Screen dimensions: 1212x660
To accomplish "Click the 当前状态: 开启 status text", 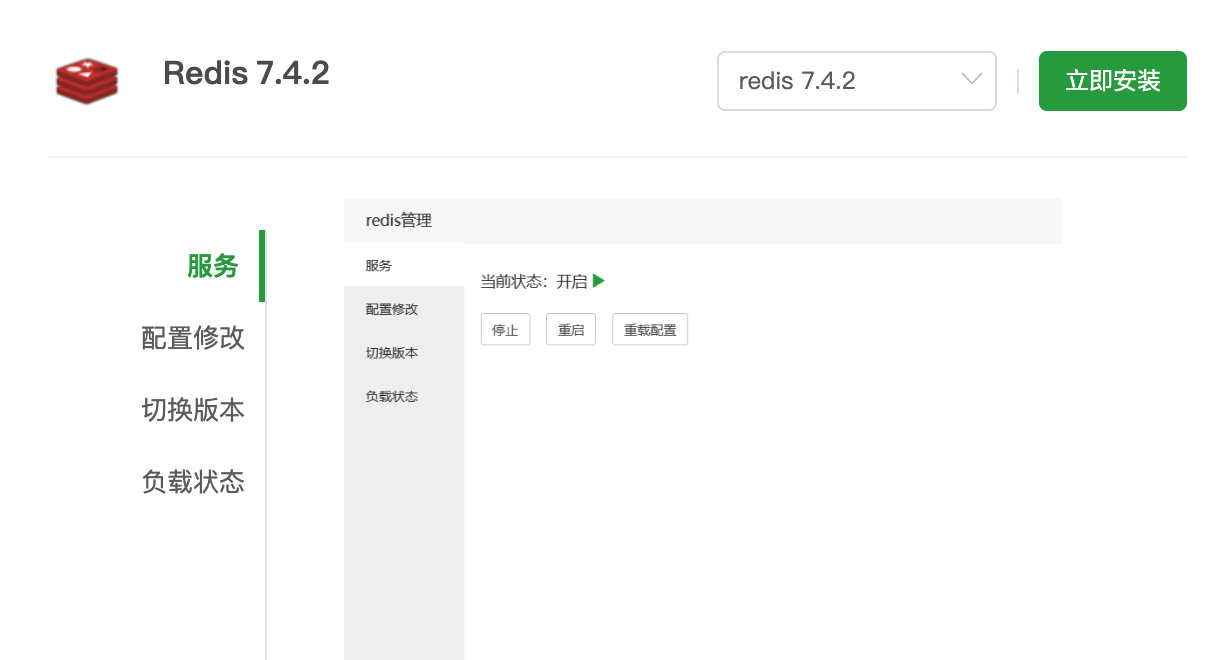I will (x=534, y=282).
